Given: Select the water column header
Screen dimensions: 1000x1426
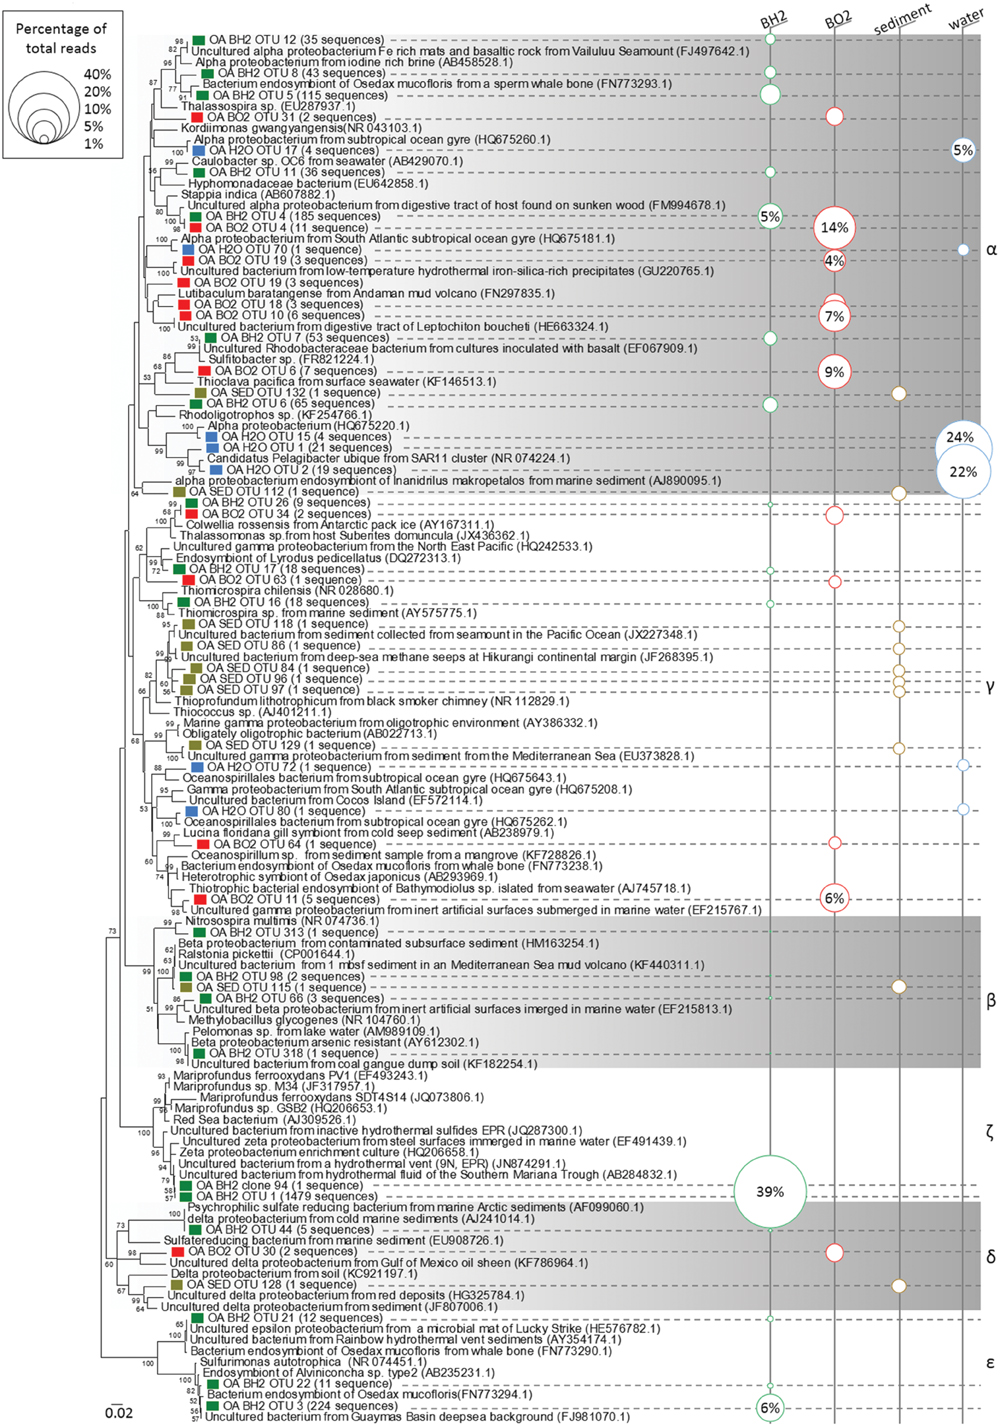Looking at the screenshot, I should click(x=966, y=18).
